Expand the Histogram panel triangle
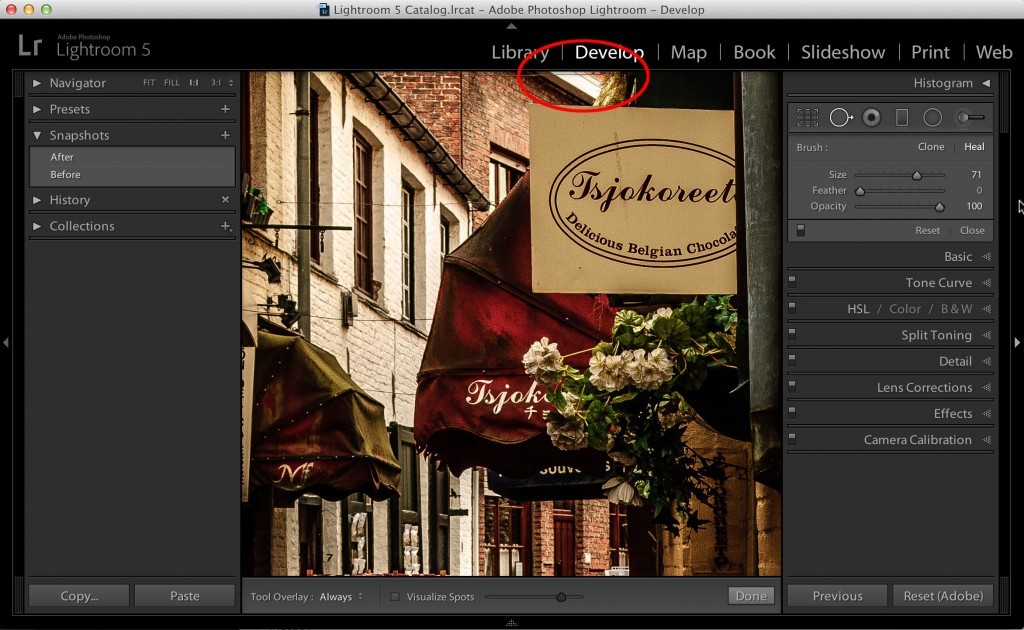1024x630 pixels. [x=986, y=83]
